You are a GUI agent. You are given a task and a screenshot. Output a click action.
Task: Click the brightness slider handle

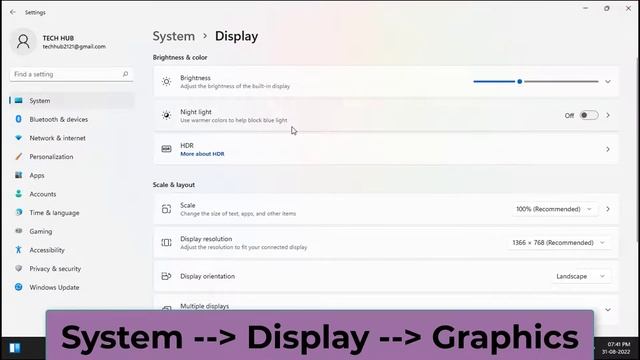coord(520,82)
